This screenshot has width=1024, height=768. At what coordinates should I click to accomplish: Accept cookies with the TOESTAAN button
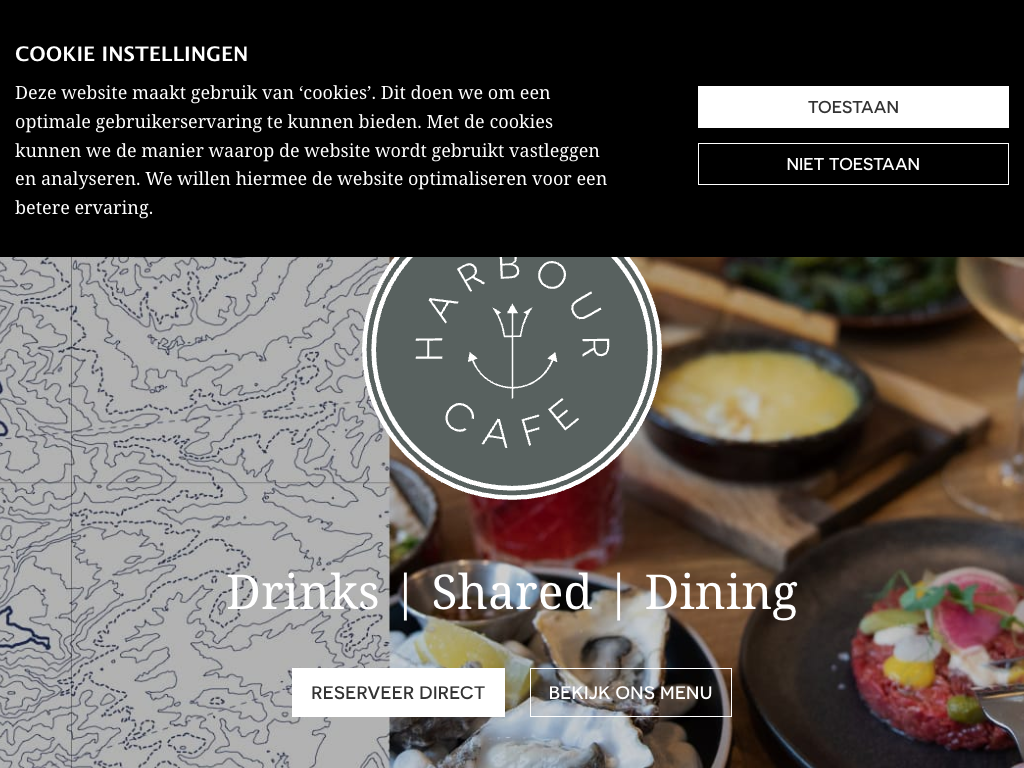tap(853, 107)
